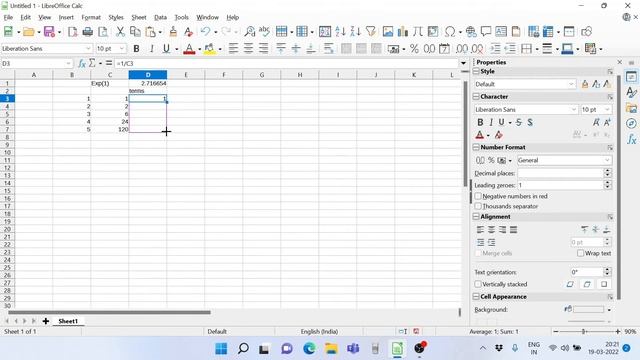Toggle the AutoFilter funnel icon
Image resolution: width=640 pixels, height=360 pixels.
[x=371, y=31]
